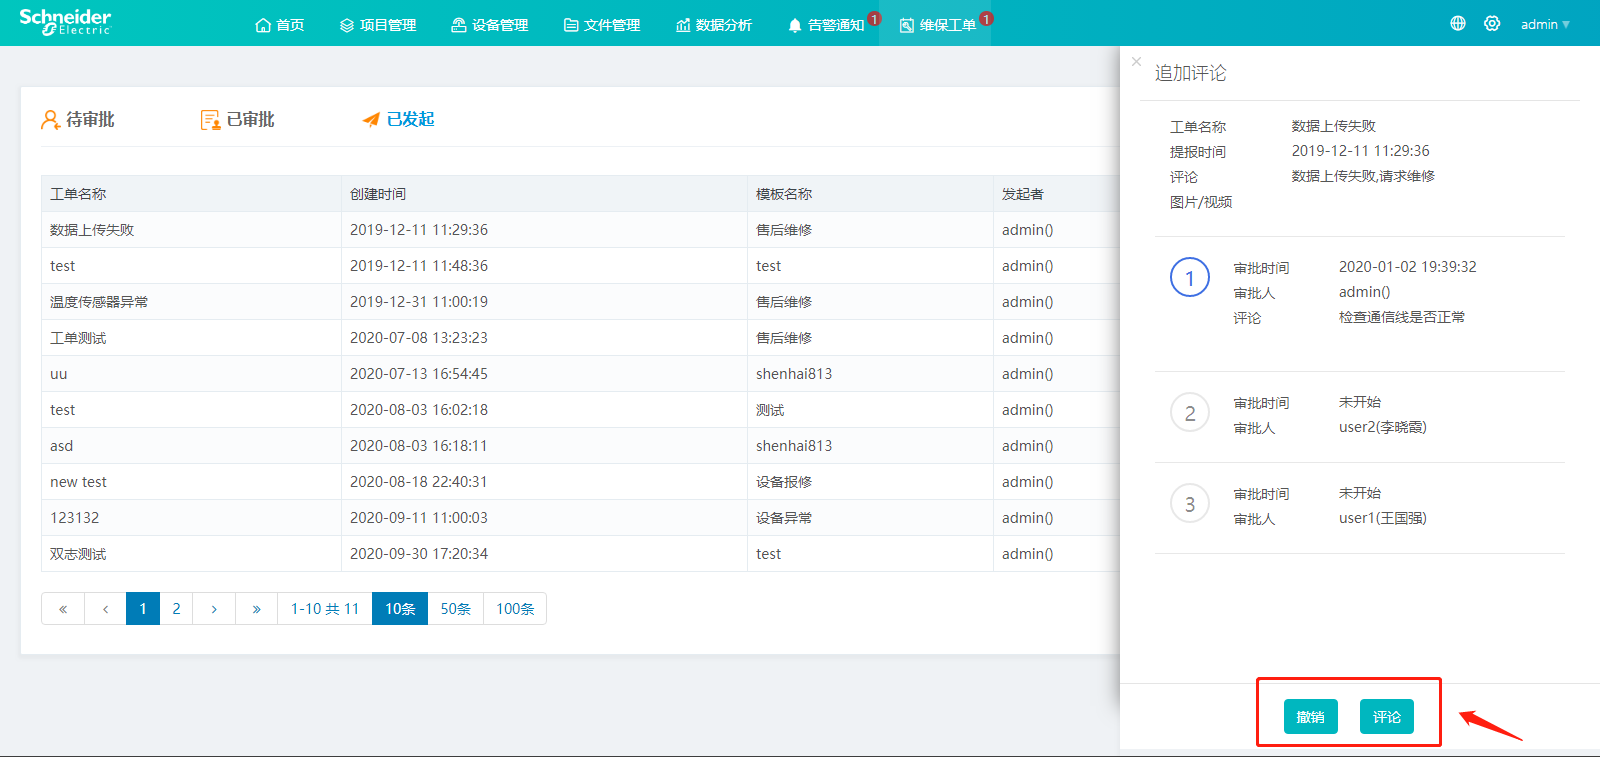Click the home icon beside 首页

click(263, 25)
